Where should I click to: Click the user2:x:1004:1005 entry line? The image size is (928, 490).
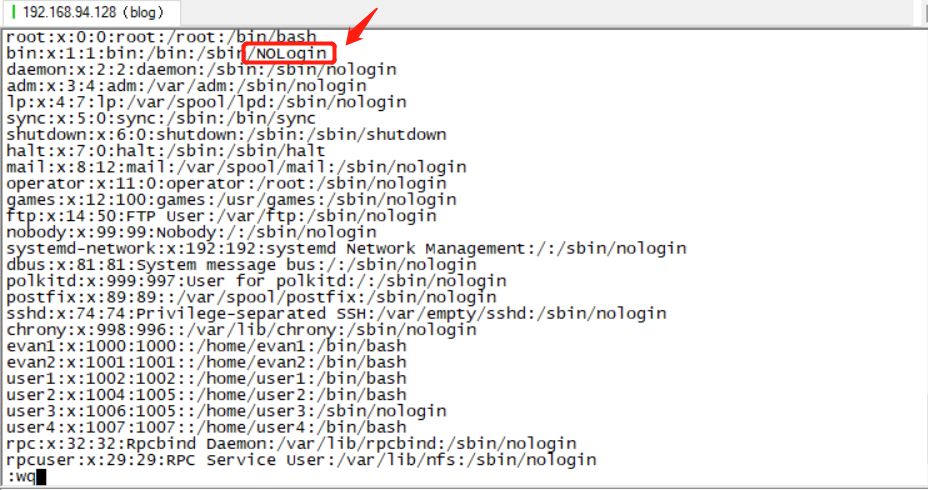click(x=207, y=395)
